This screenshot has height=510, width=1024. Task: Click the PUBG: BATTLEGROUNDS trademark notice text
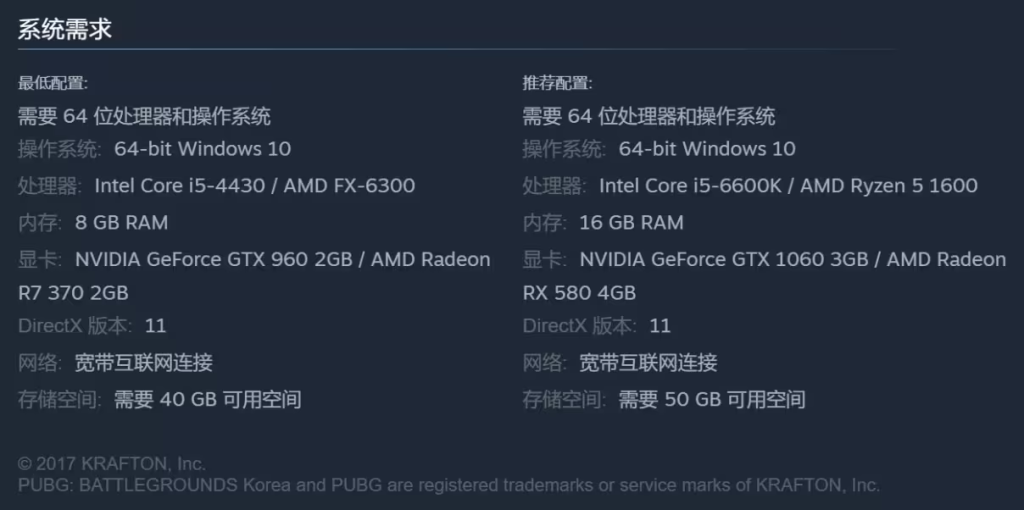(x=449, y=485)
